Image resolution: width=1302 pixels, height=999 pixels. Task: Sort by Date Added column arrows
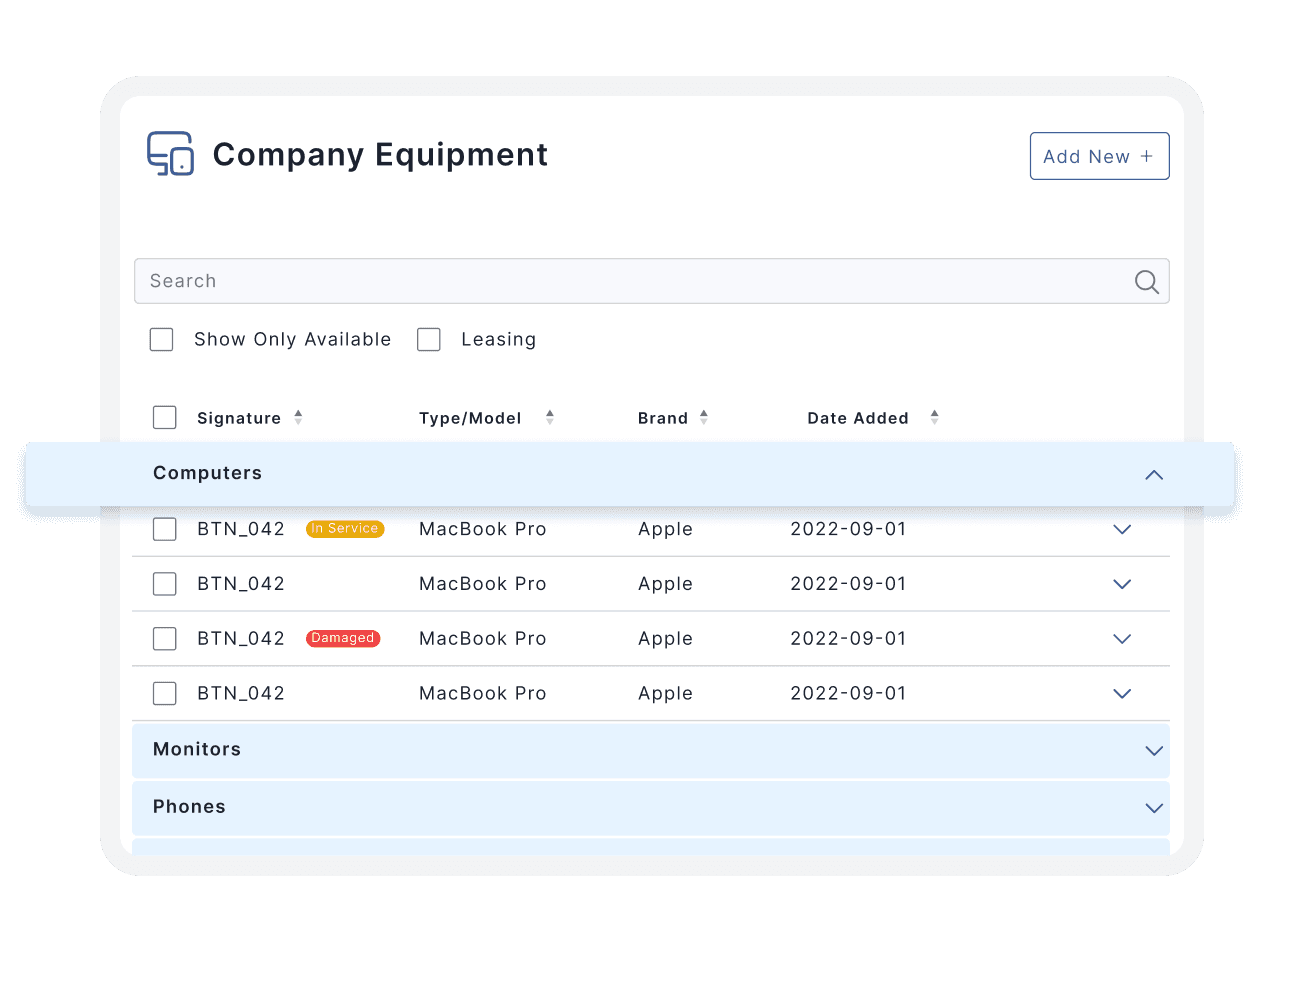(934, 418)
